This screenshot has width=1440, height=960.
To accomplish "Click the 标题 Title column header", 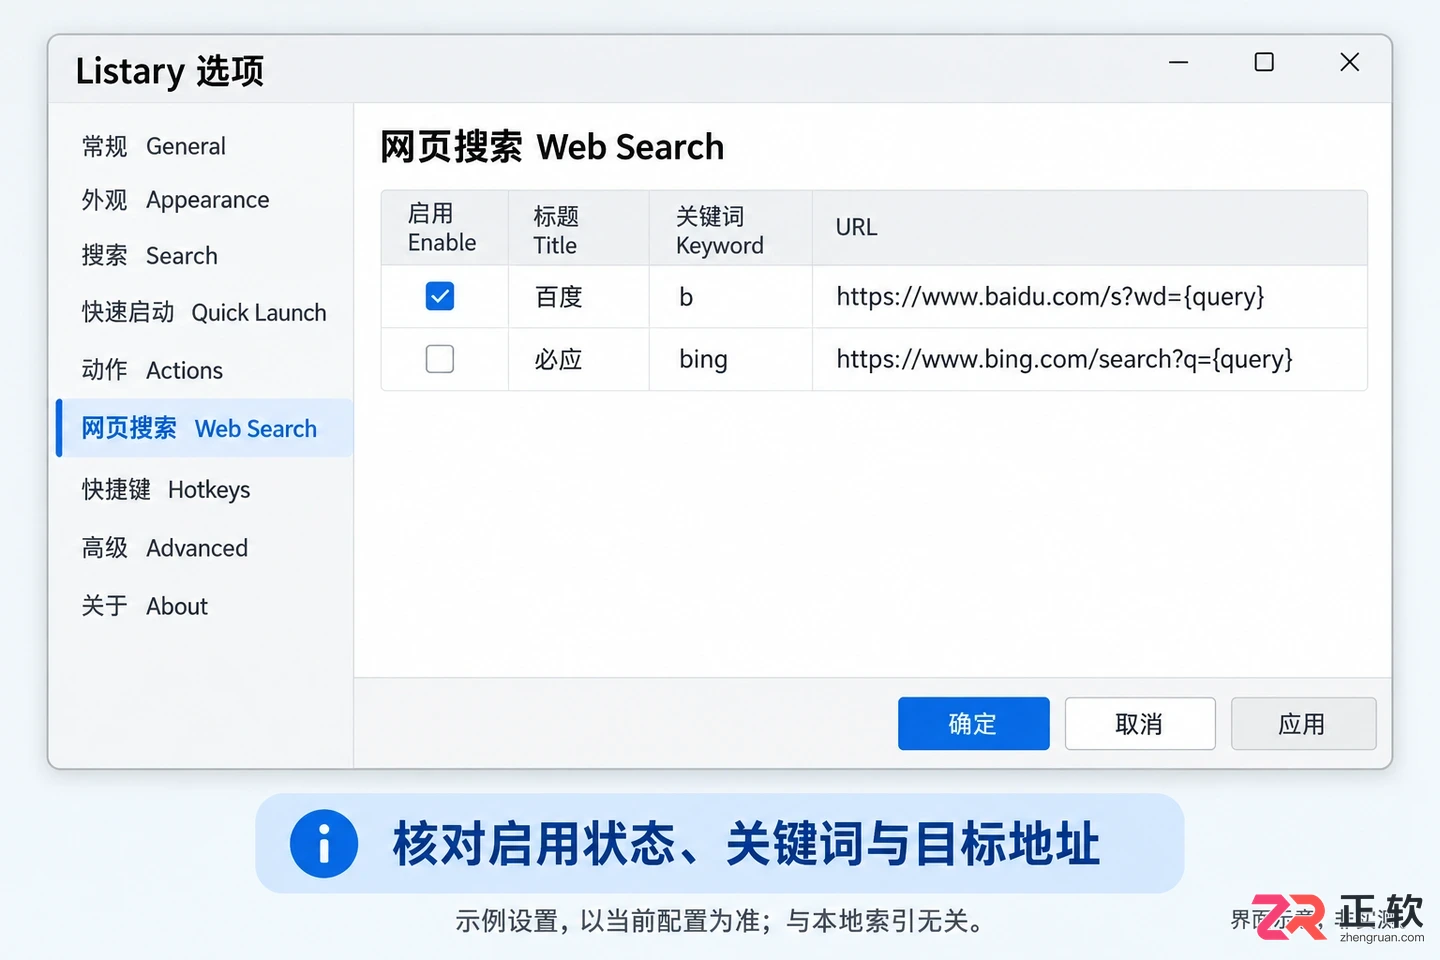I will [579, 228].
